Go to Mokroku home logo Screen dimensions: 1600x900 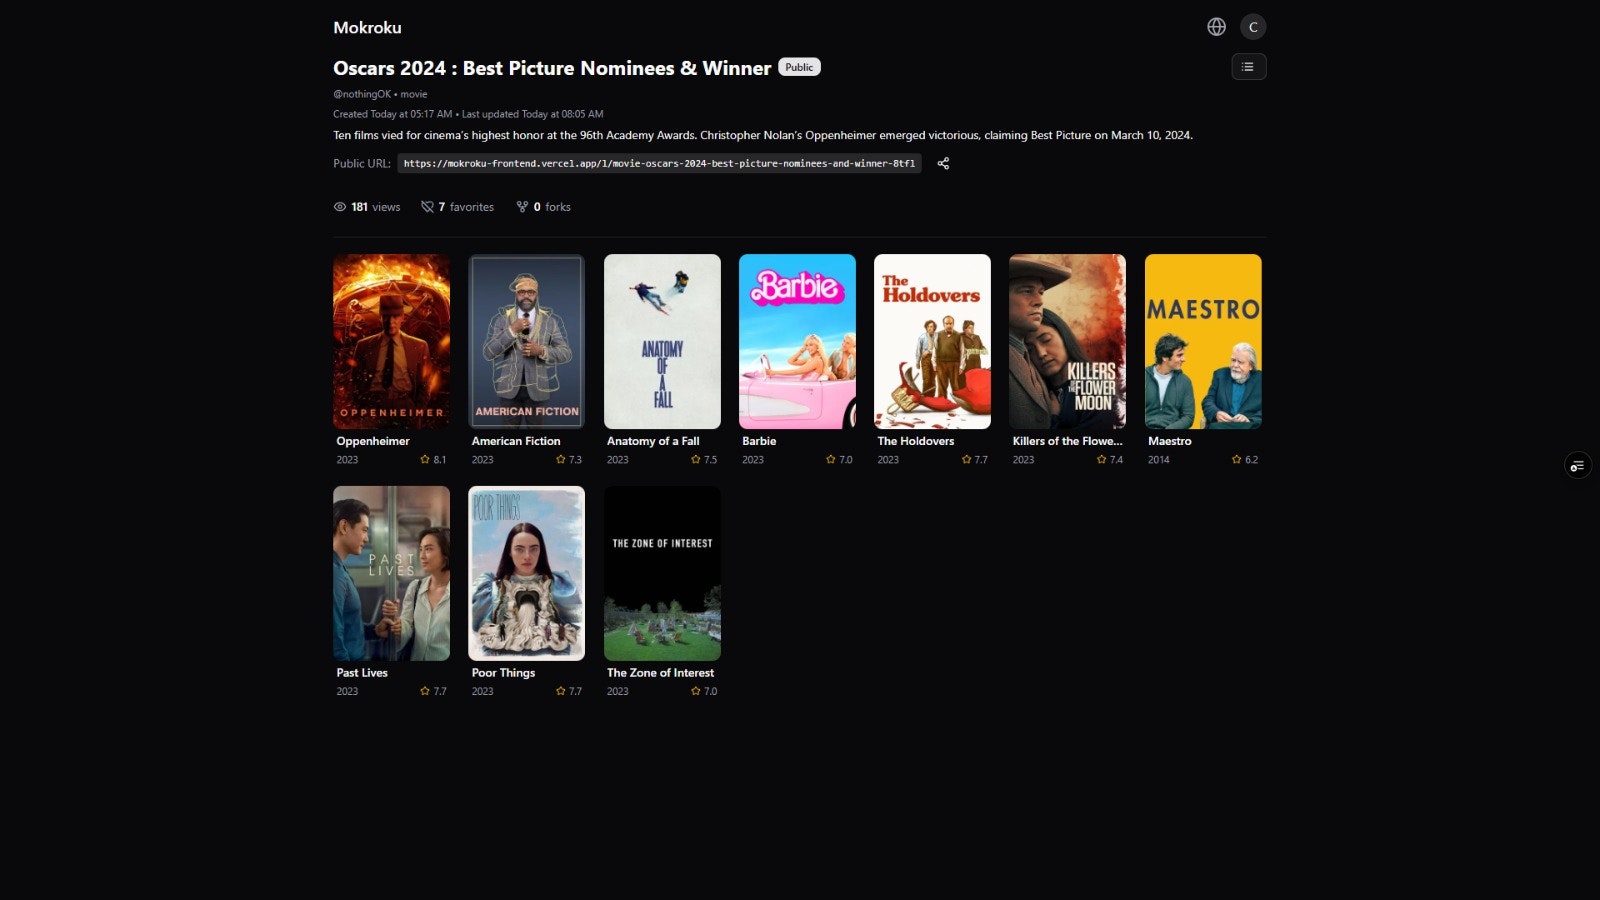(x=367, y=28)
